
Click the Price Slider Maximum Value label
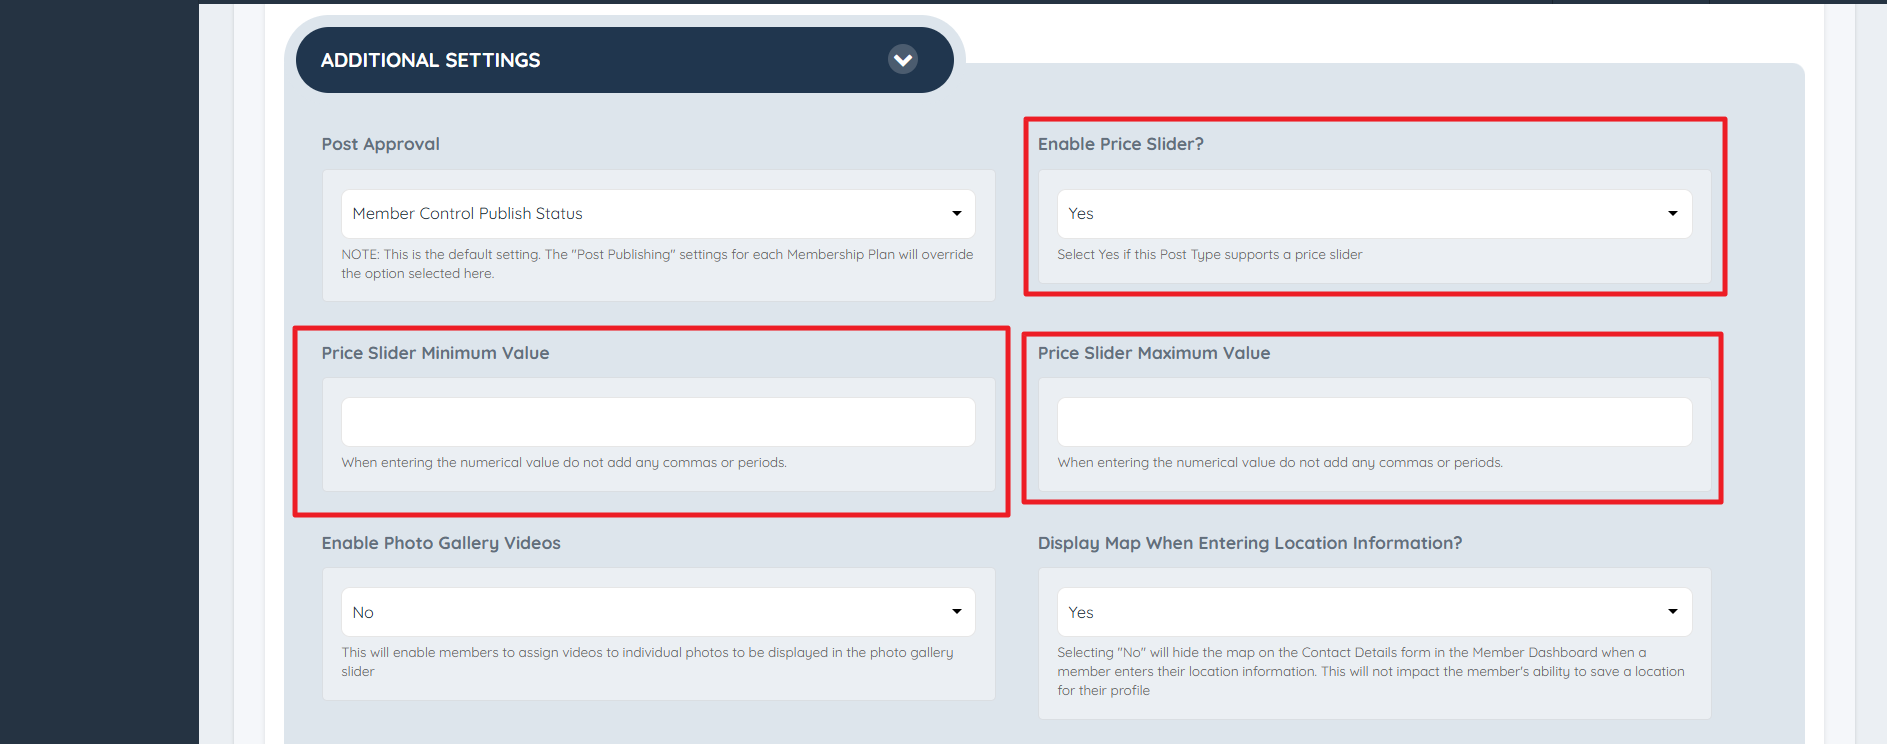tap(1154, 353)
